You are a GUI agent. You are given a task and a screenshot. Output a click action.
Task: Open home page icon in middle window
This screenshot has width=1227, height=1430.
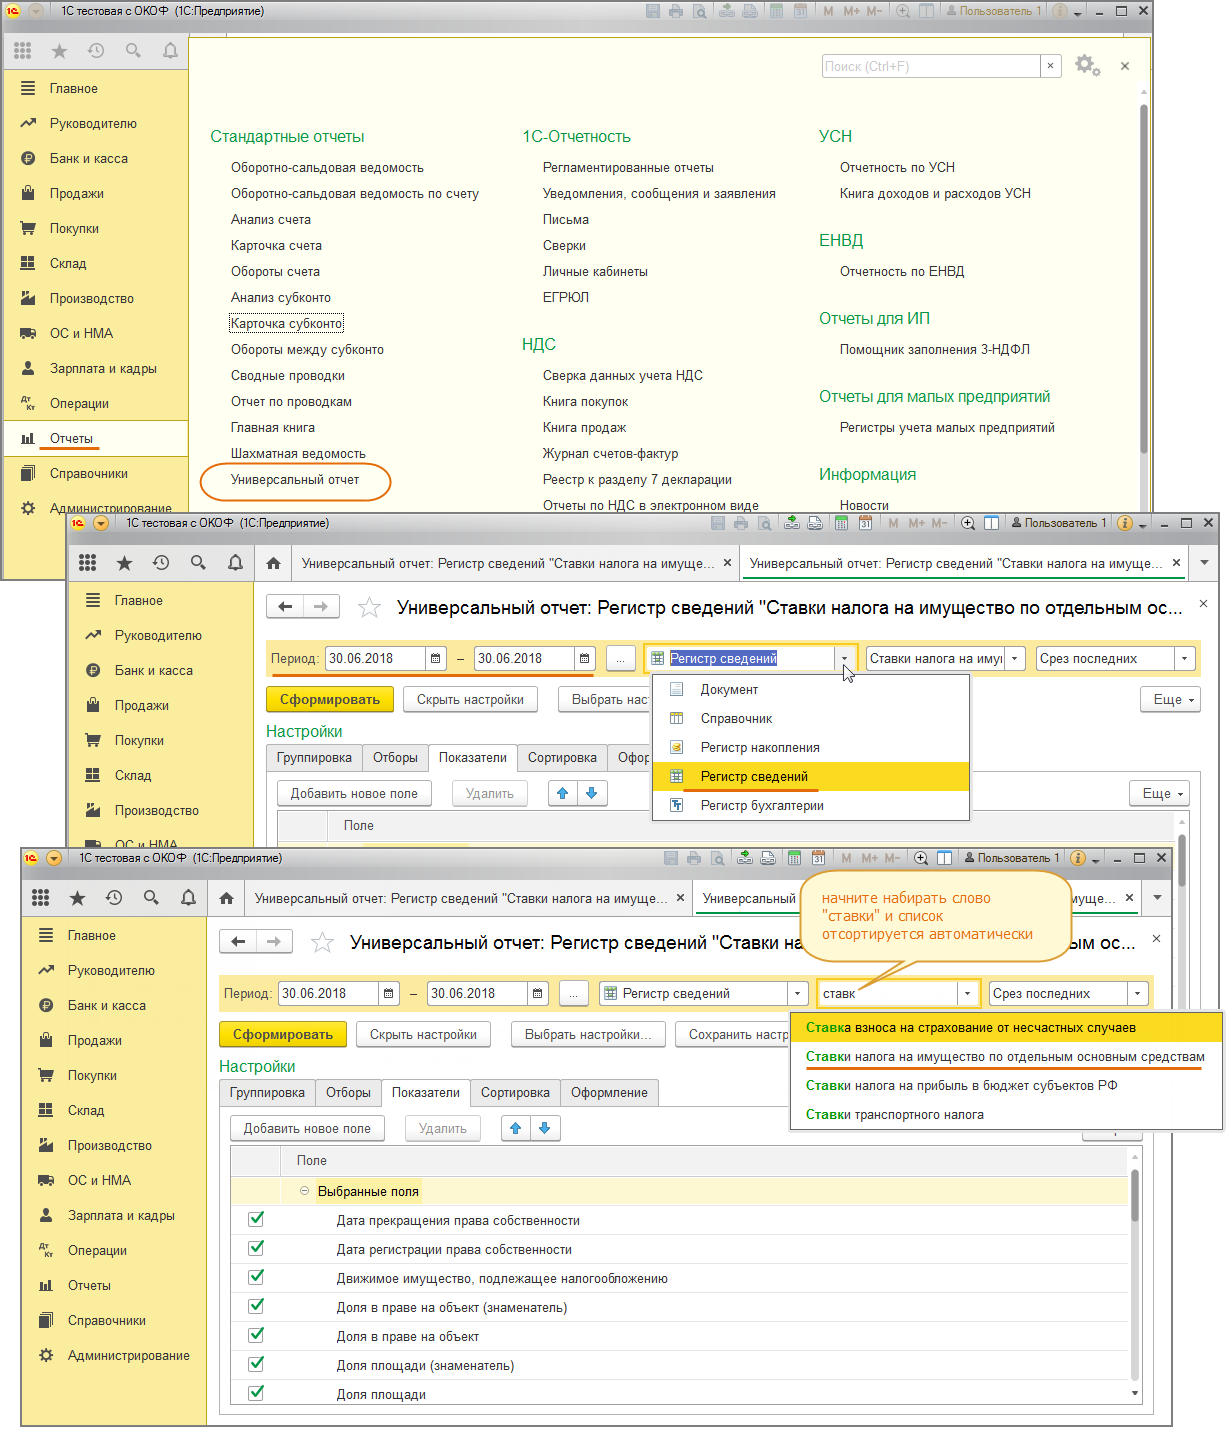click(x=274, y=563)
